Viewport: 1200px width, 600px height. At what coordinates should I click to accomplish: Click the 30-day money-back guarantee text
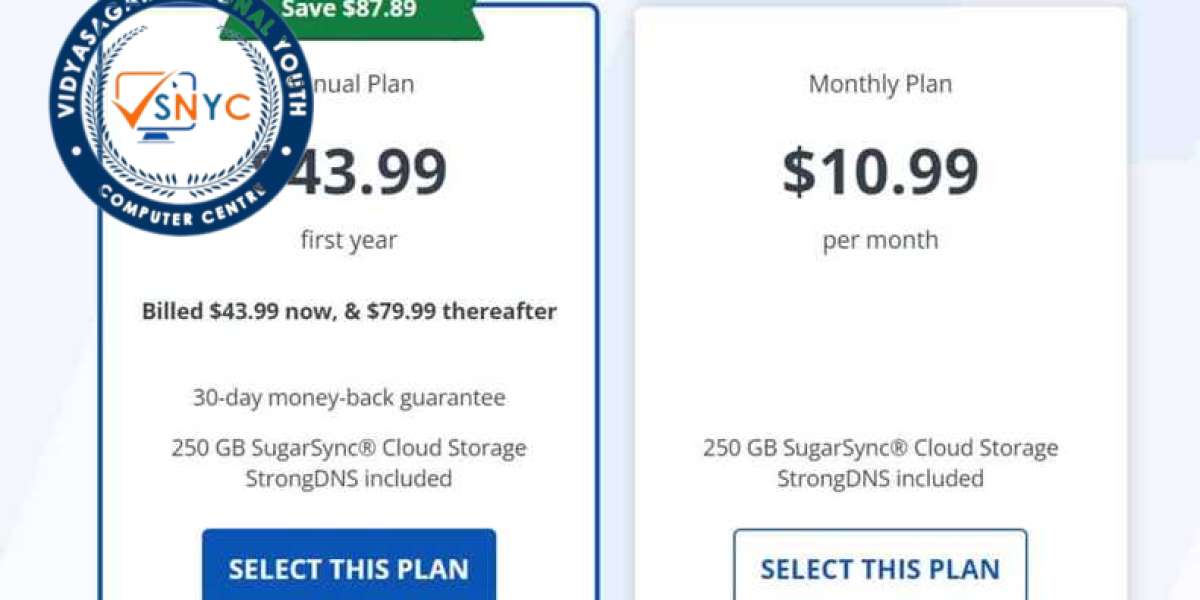tap(349, 398)
